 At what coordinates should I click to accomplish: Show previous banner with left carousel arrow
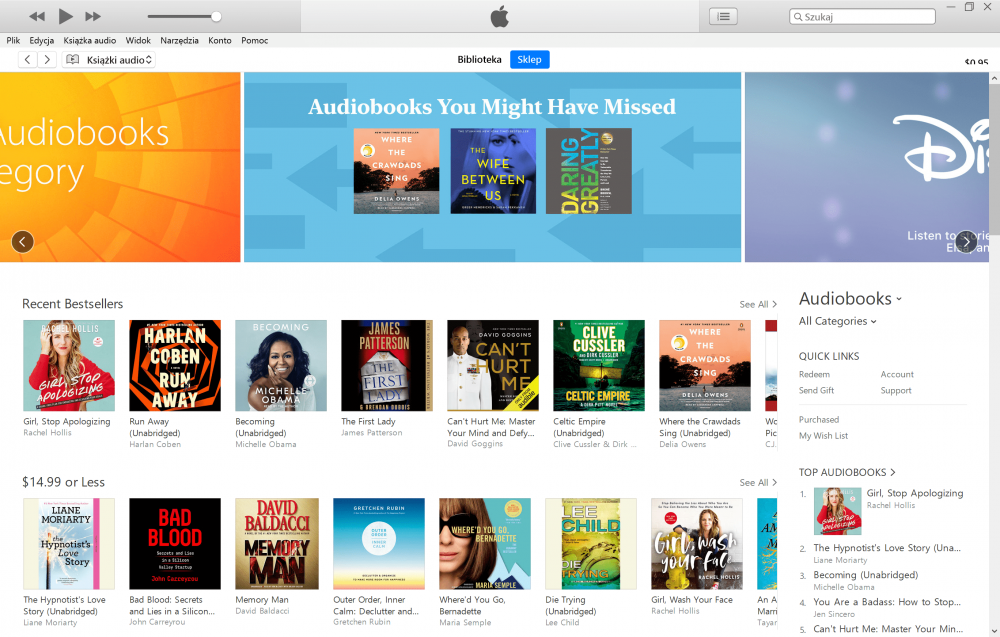pos(23,242)
